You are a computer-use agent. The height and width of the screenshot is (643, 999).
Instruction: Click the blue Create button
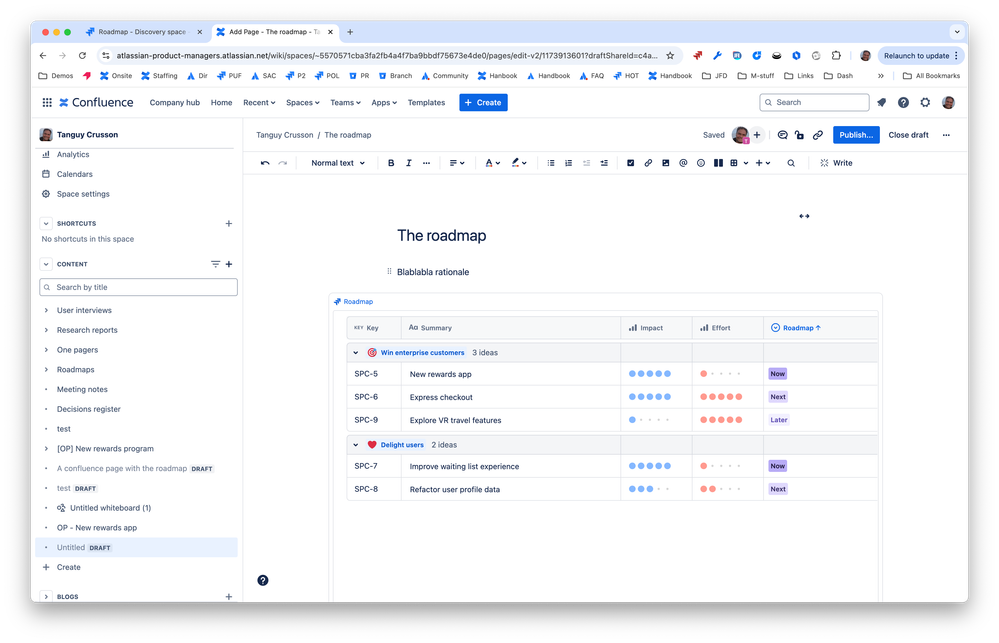pyautogui.click(x=483, y=103)
